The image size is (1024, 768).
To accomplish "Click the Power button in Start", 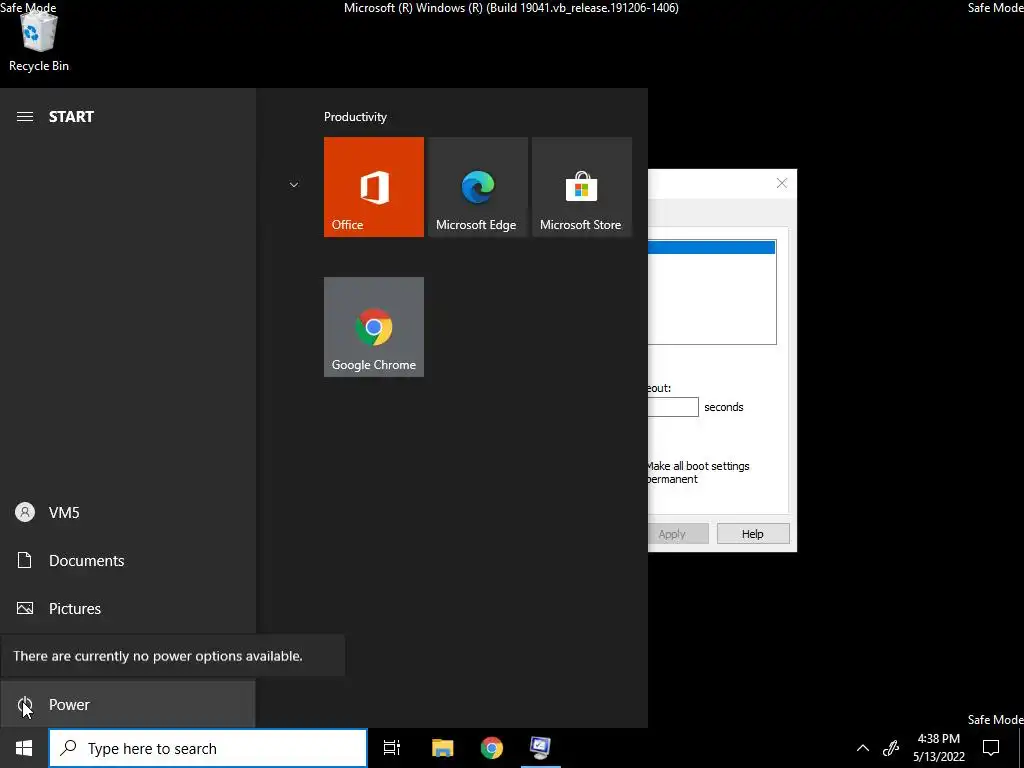I will click(x=127, y=705).
